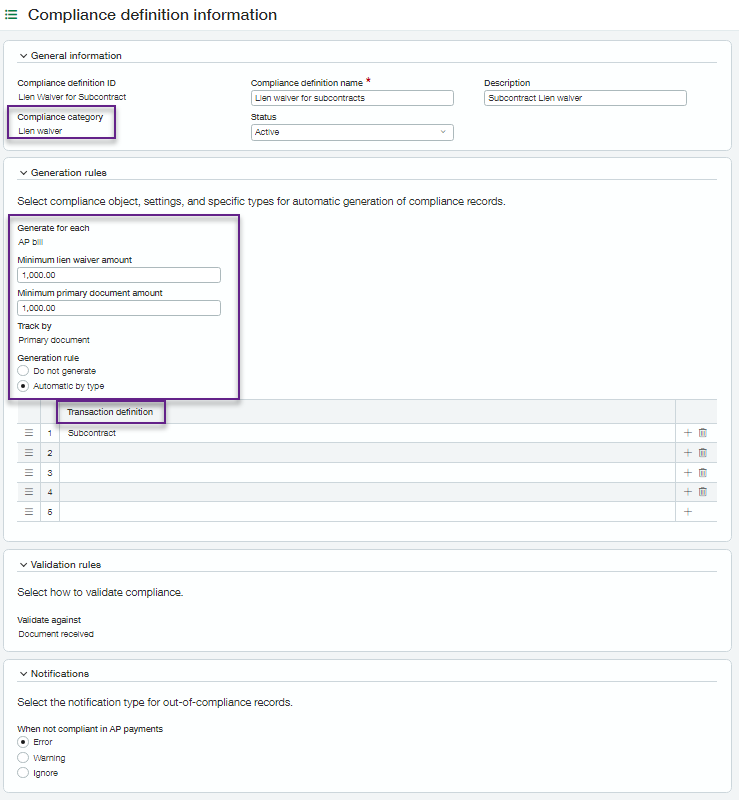Viewport: 739px width, 800px height.
Task: Delete row 3 of transaction definitions
Action: (702, 472)
